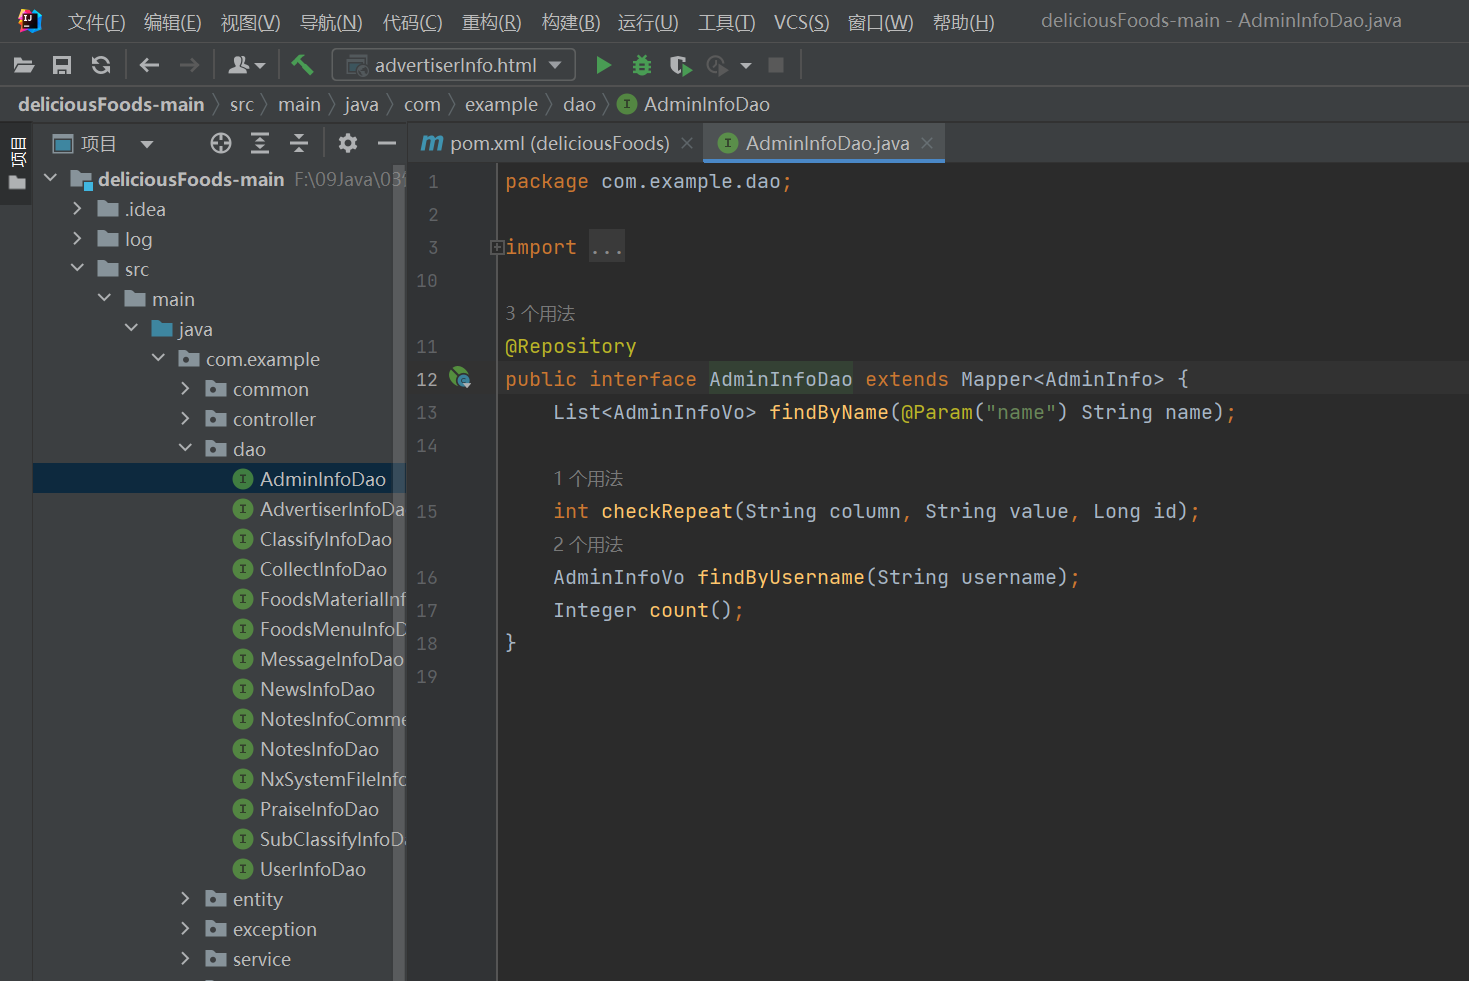This screenshot has width=1469, height=981.
Task: Click the Save All disk icon
Action: tap(62, 65)
